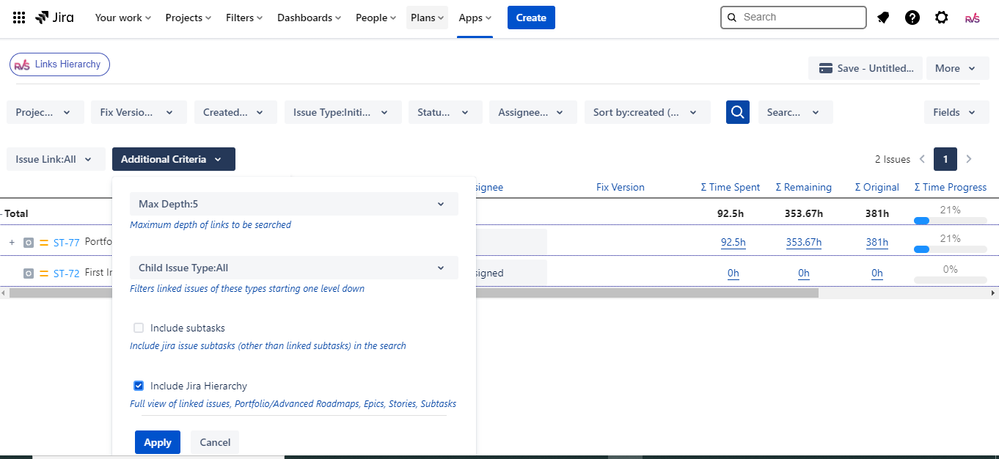This screenshot has width=999, height=459.
Task: Close the Additional Criteria dropdown
Action: click(173, 159)
